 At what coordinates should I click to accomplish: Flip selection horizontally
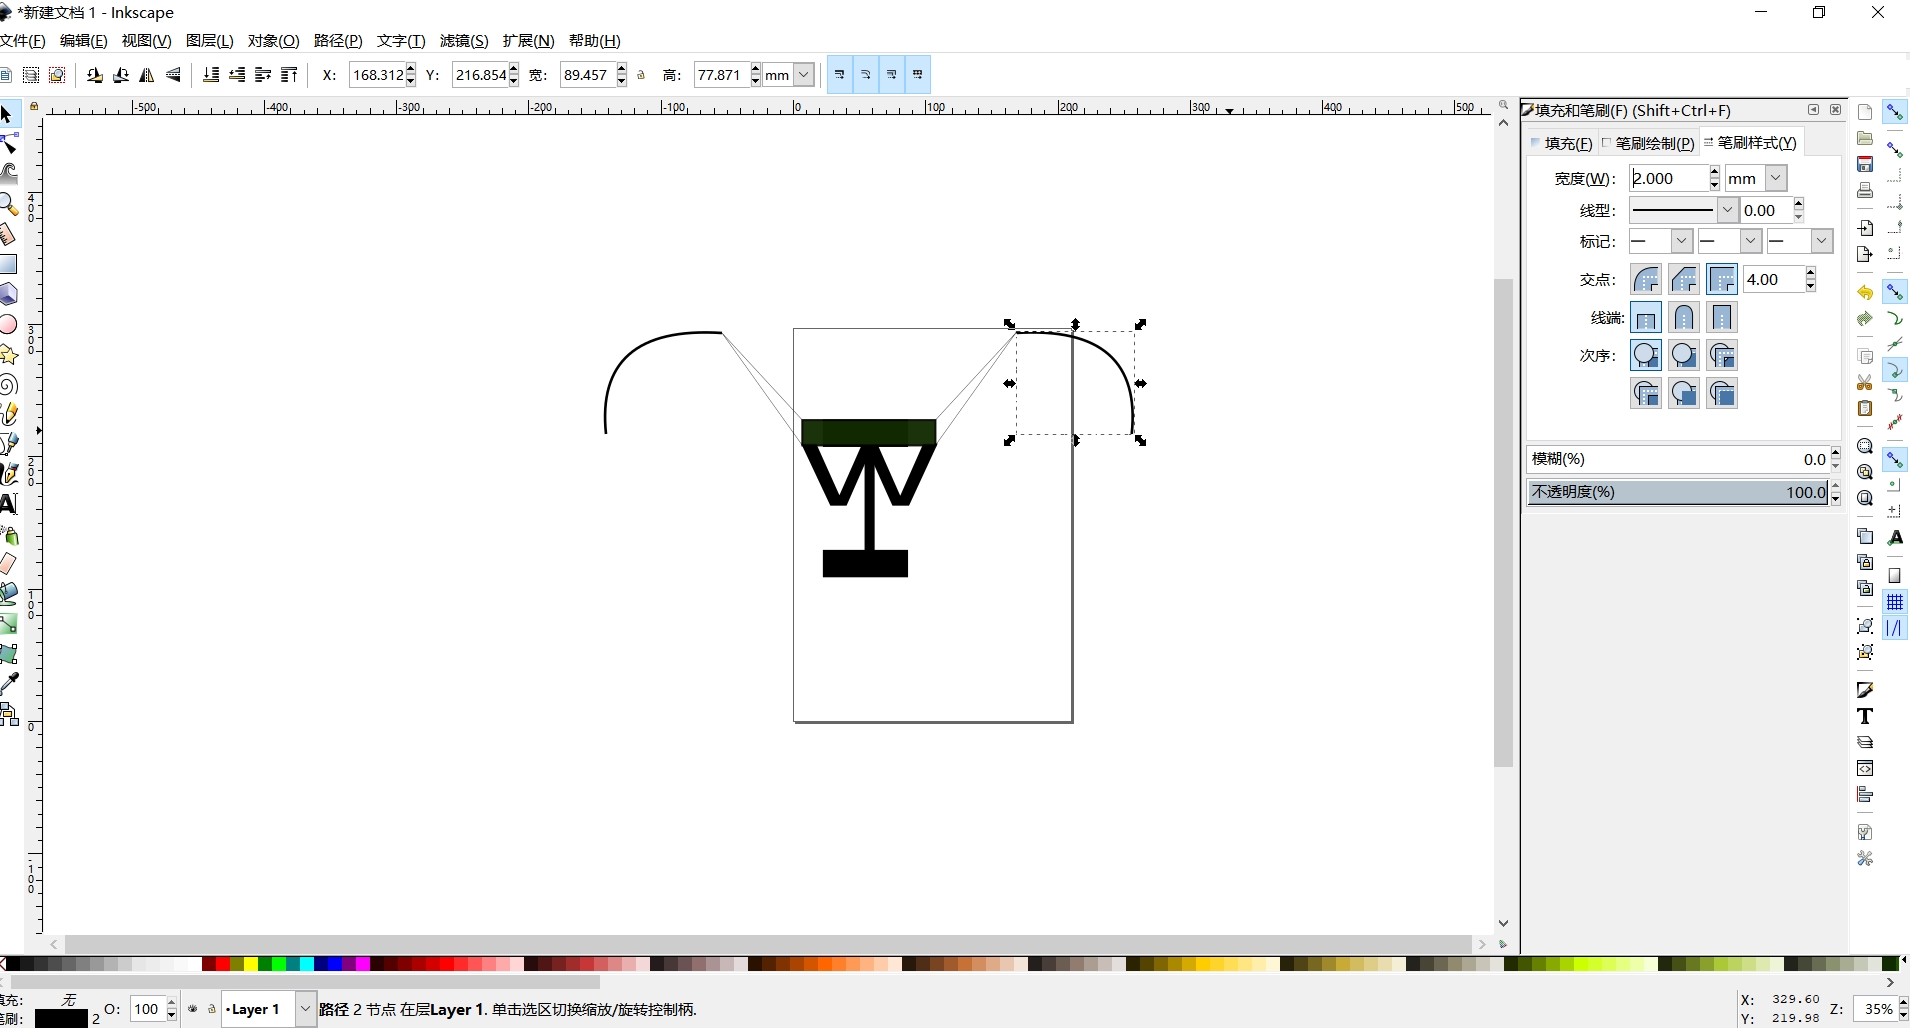coord(147,75)
